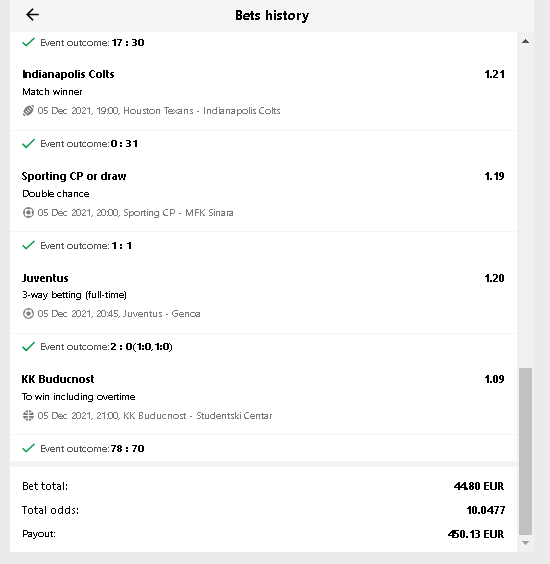Click the scrollbar down arrow

[525, 543]
